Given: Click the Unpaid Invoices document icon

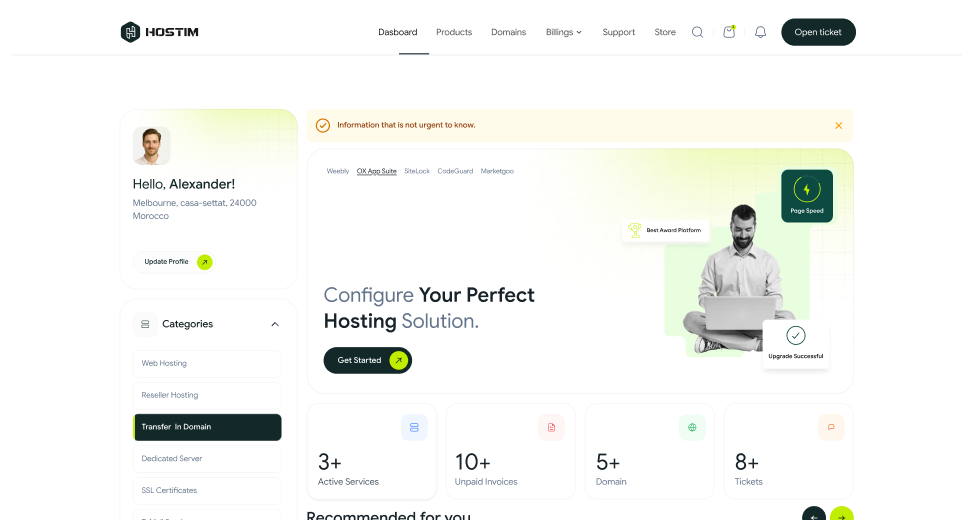Looking at the screenshot, I should pyautogui.click(x=551, y=427).
